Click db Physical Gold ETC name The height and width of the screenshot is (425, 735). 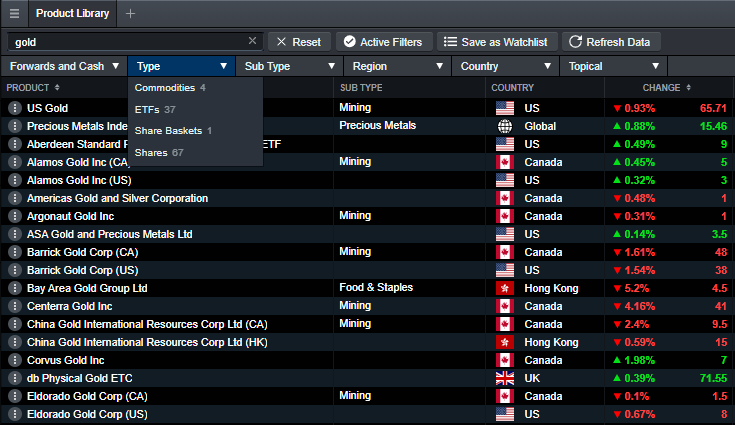click(80, 378)
